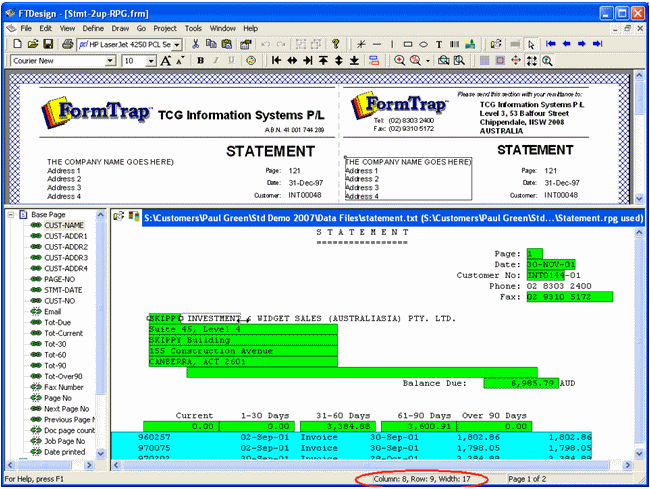This screenshot has height=489, width=650.
Task: Click the decrease font size icon
Action: point(180,61)
